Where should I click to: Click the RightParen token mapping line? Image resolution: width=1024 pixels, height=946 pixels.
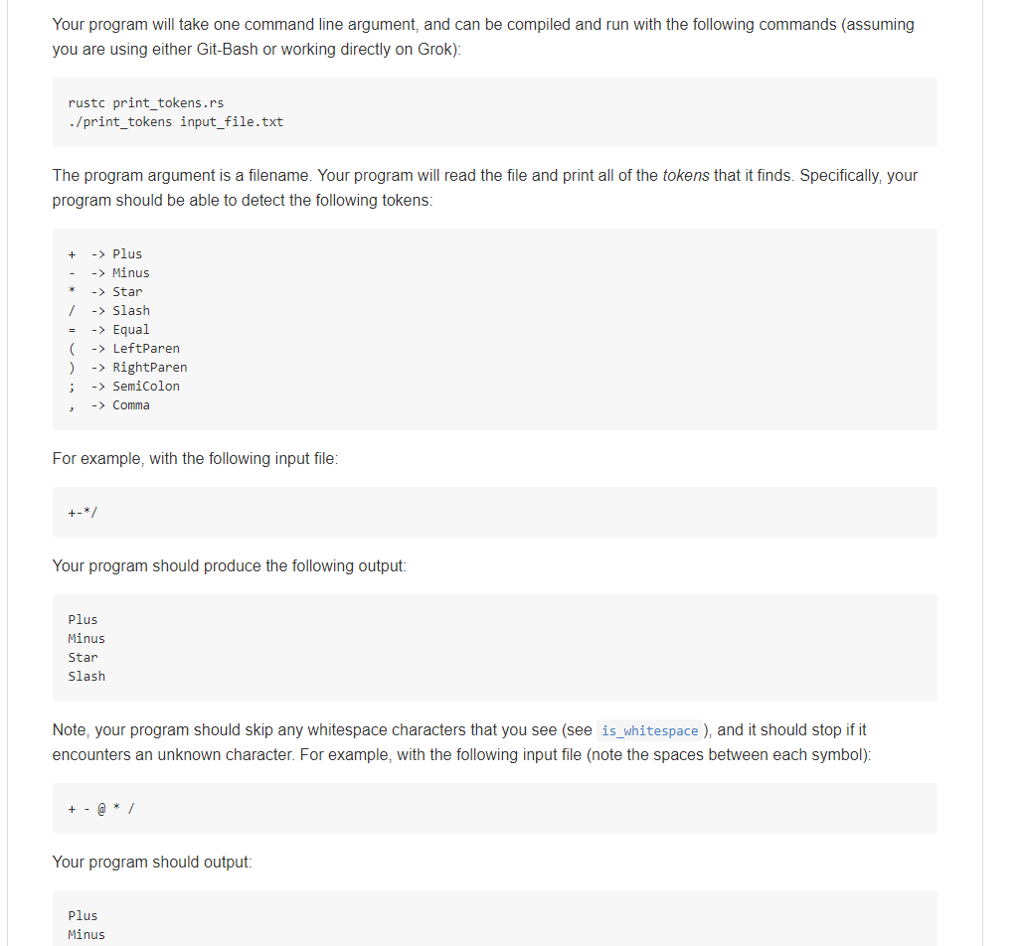point(127,368)
